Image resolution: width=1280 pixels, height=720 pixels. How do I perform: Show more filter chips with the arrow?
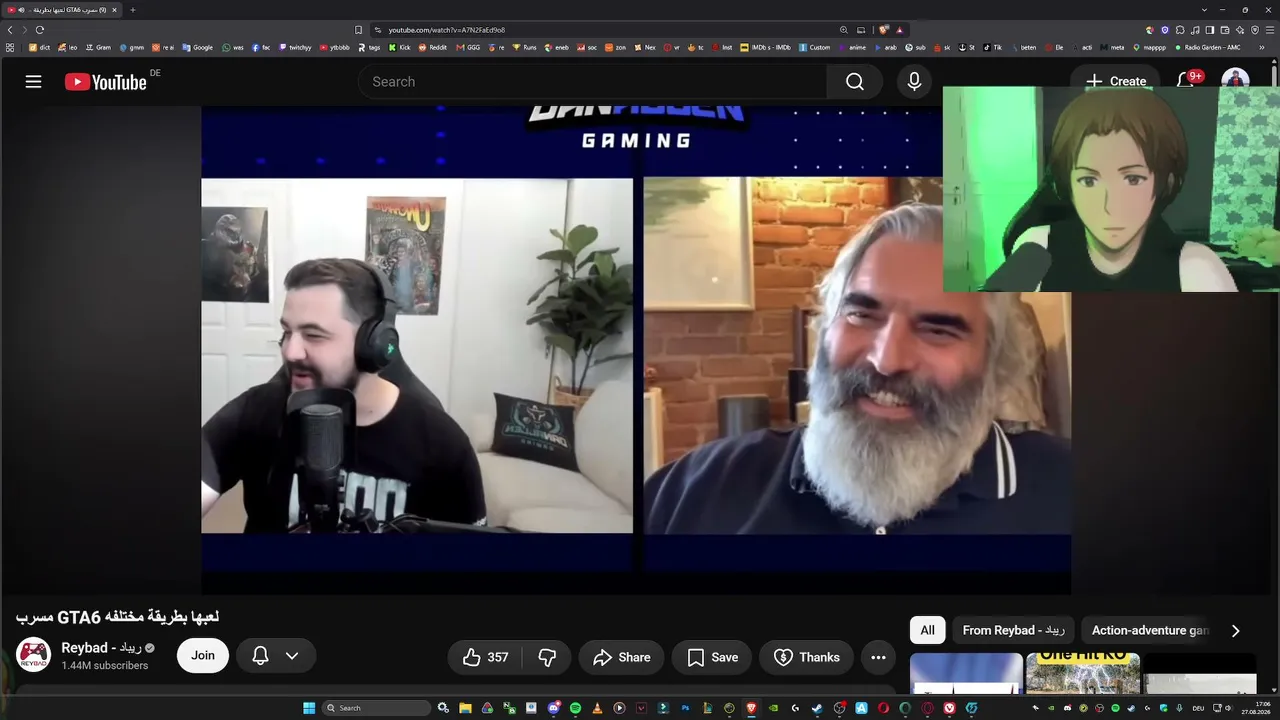click(1235, 630)
